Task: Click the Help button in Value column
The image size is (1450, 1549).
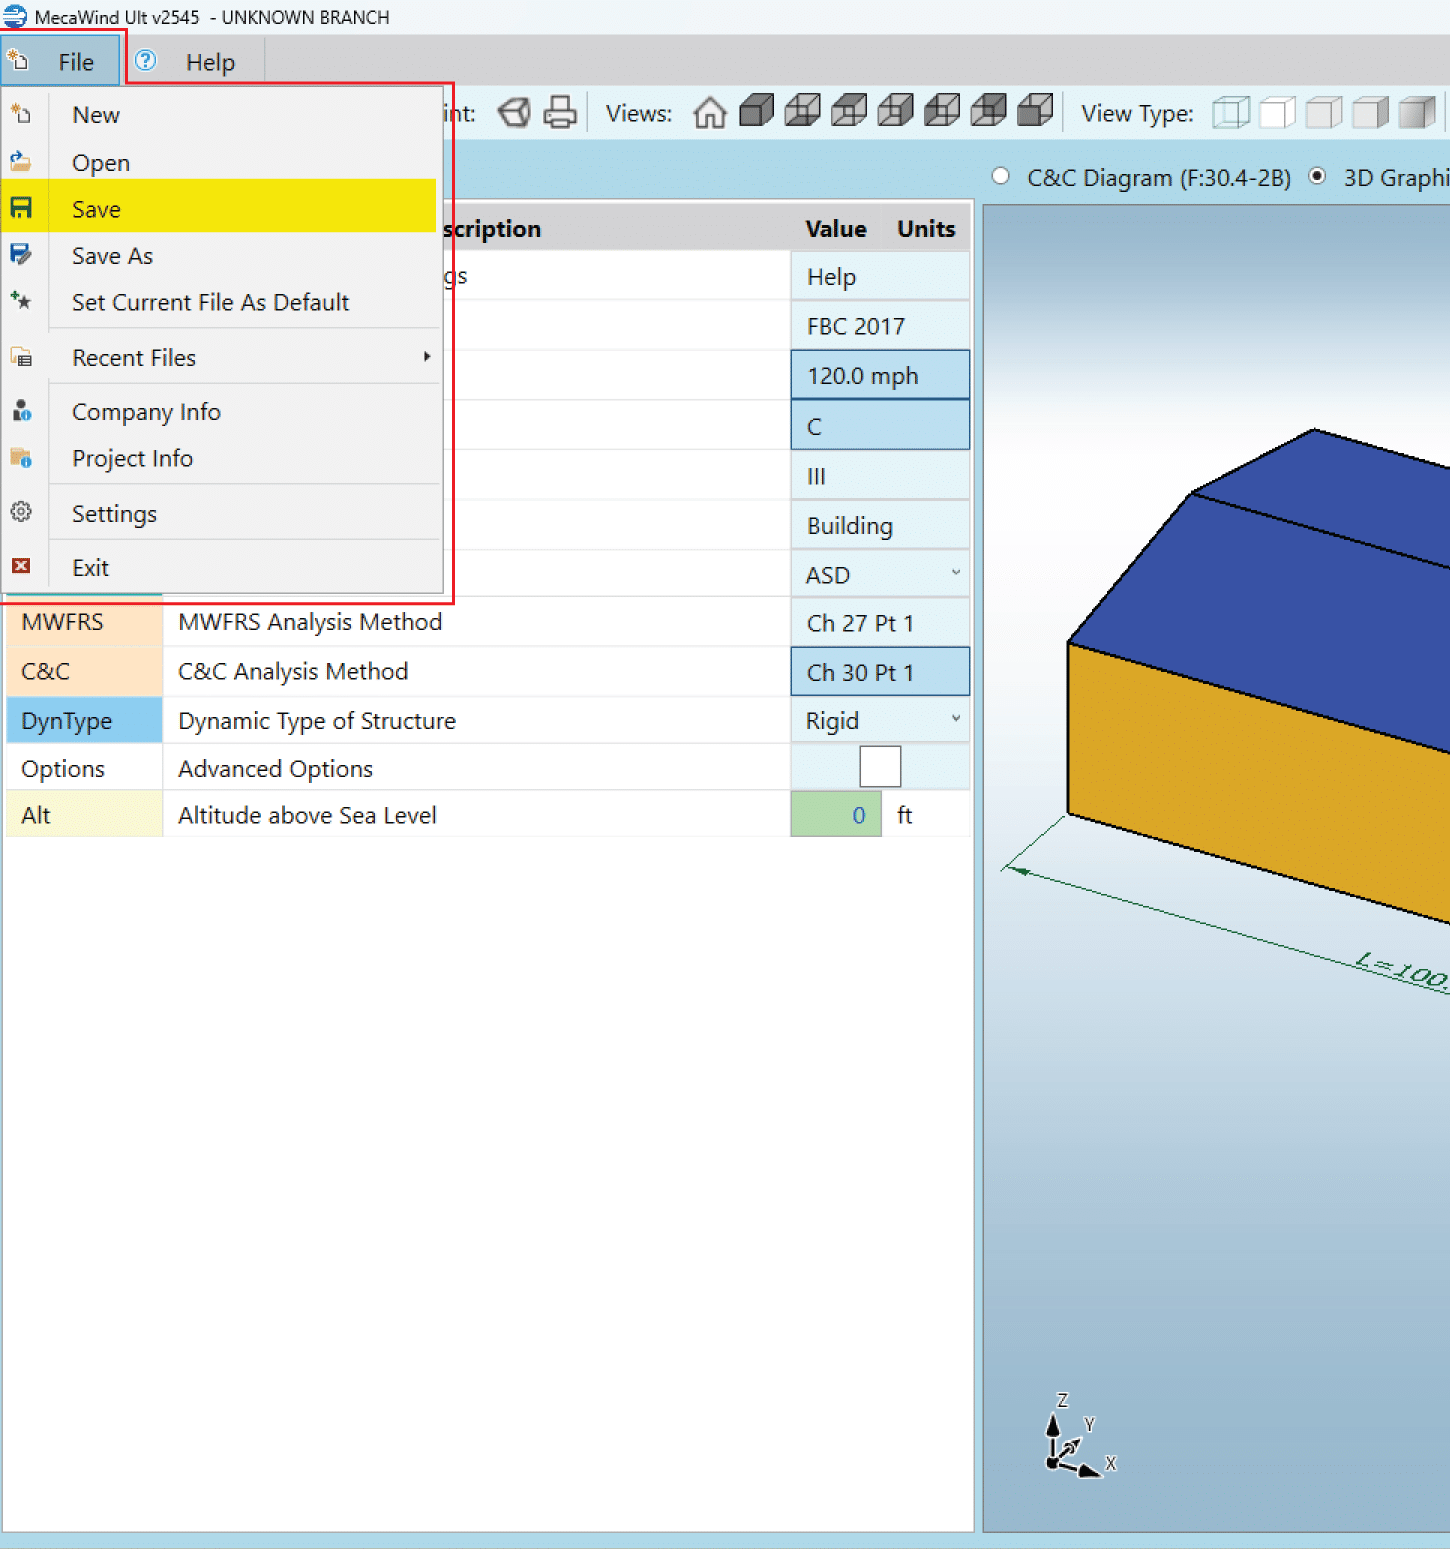Action: (880, 277)
